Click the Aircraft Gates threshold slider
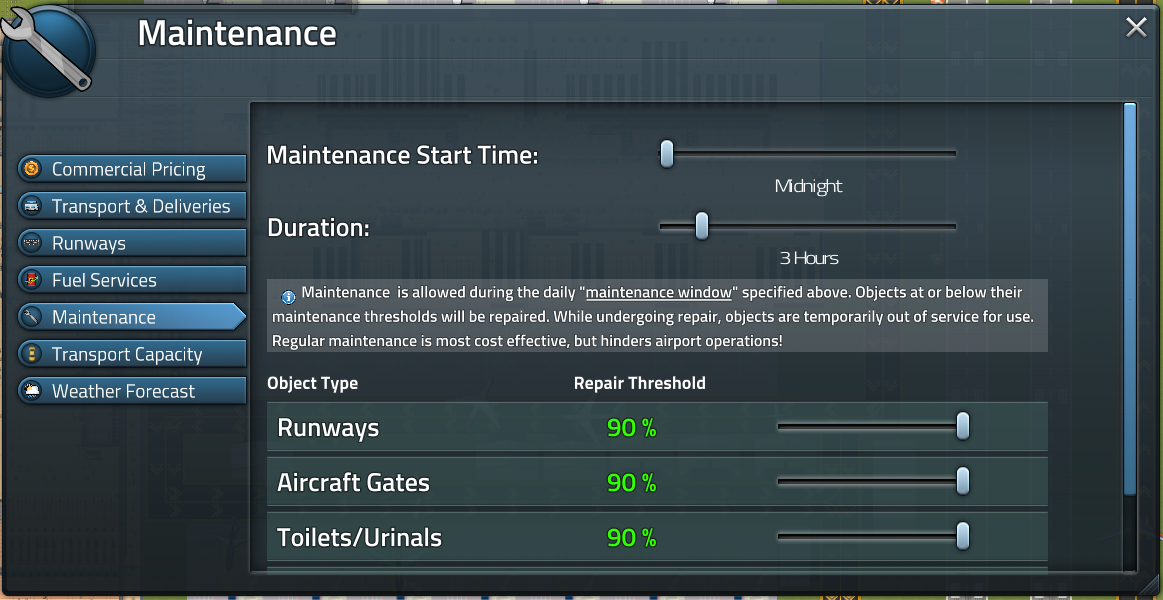 (962, 482)
